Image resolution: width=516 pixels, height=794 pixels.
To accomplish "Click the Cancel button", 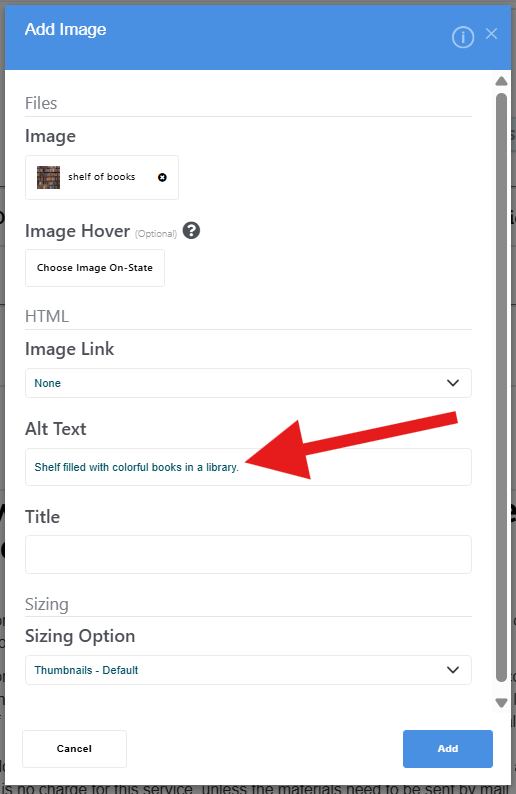I will point(74,748).
